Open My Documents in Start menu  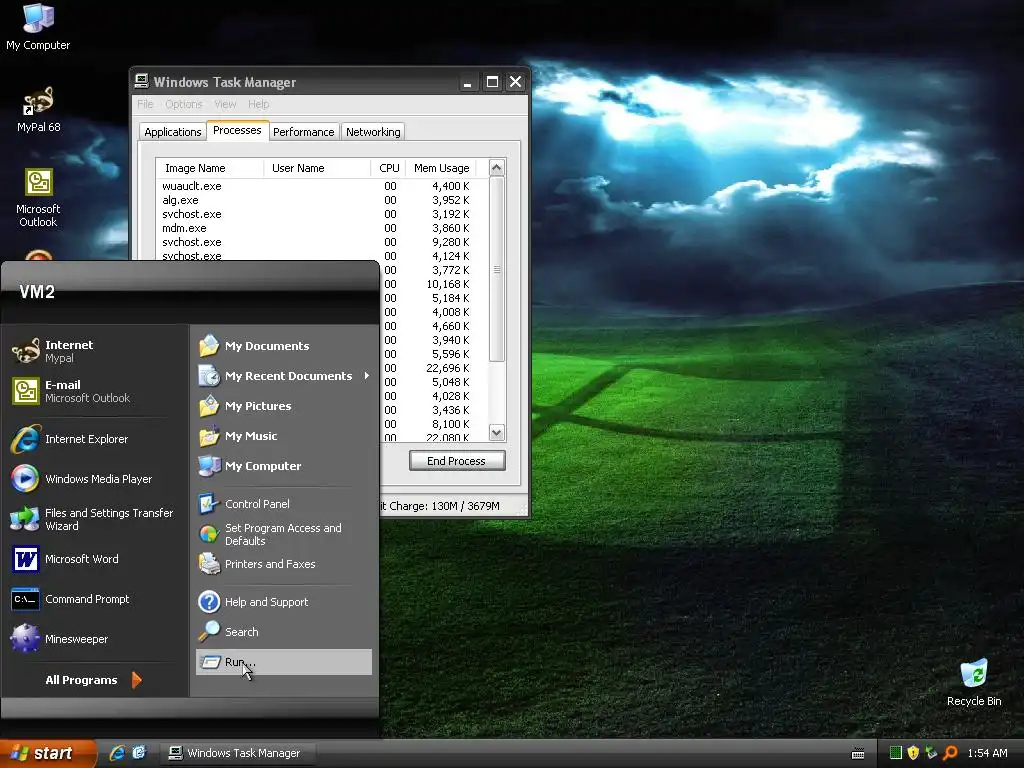pyautogui.click(x=284, y=346)
